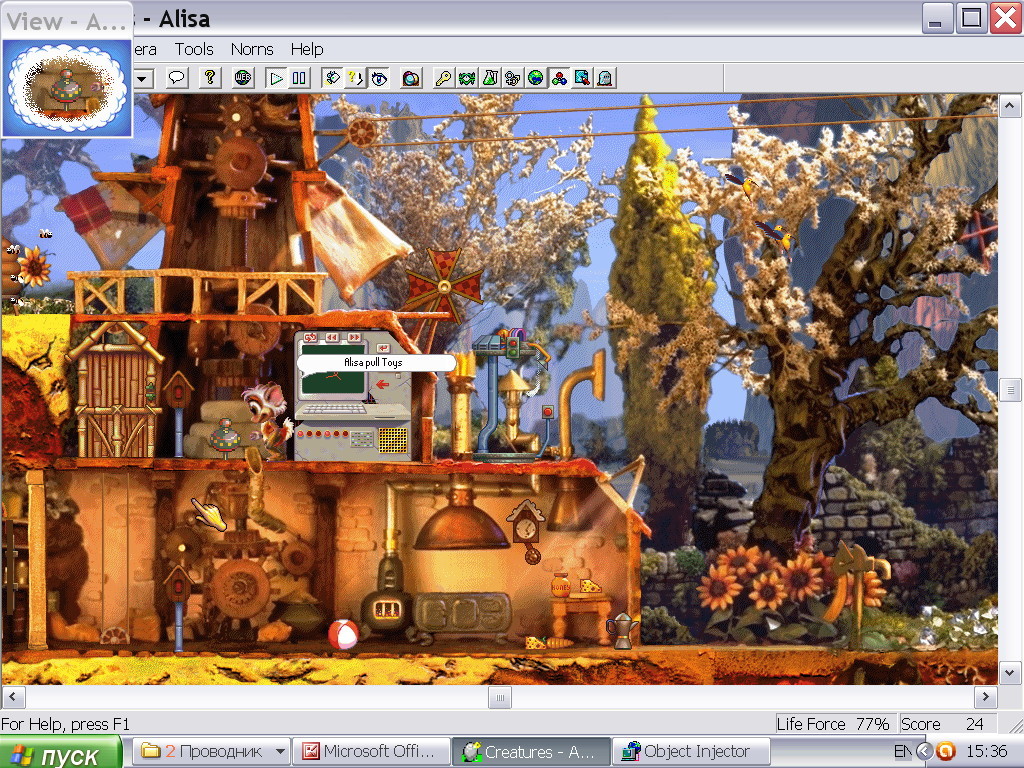Expand the toolbar dropdown arrow

[143, 79]
